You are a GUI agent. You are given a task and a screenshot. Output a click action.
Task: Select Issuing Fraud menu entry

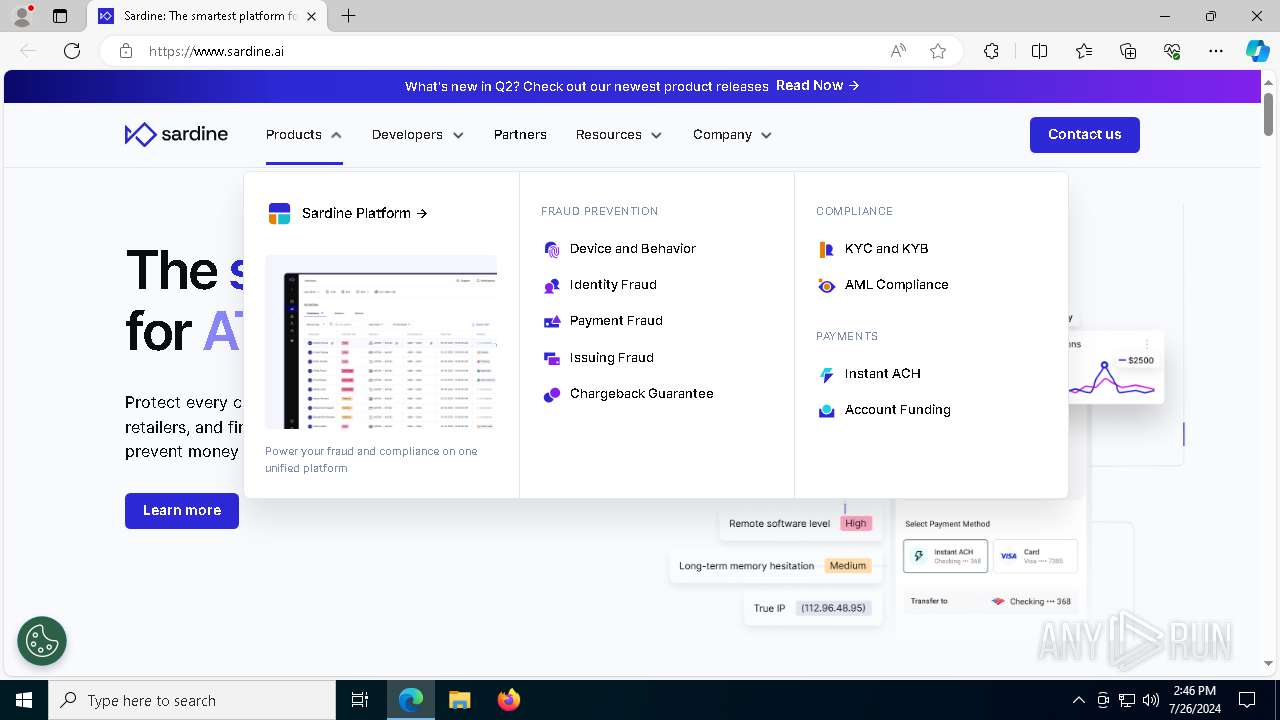tap(612, 358)
